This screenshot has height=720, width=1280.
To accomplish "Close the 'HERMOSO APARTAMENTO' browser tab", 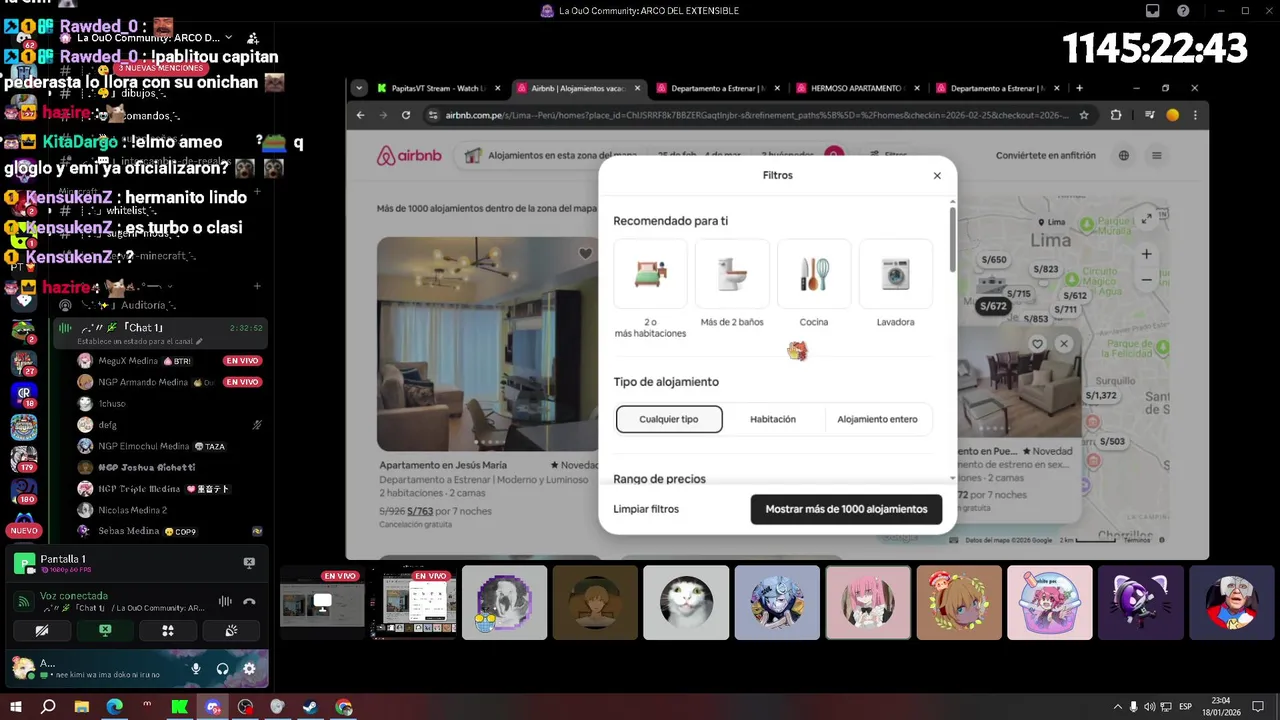I will (916, 88).
